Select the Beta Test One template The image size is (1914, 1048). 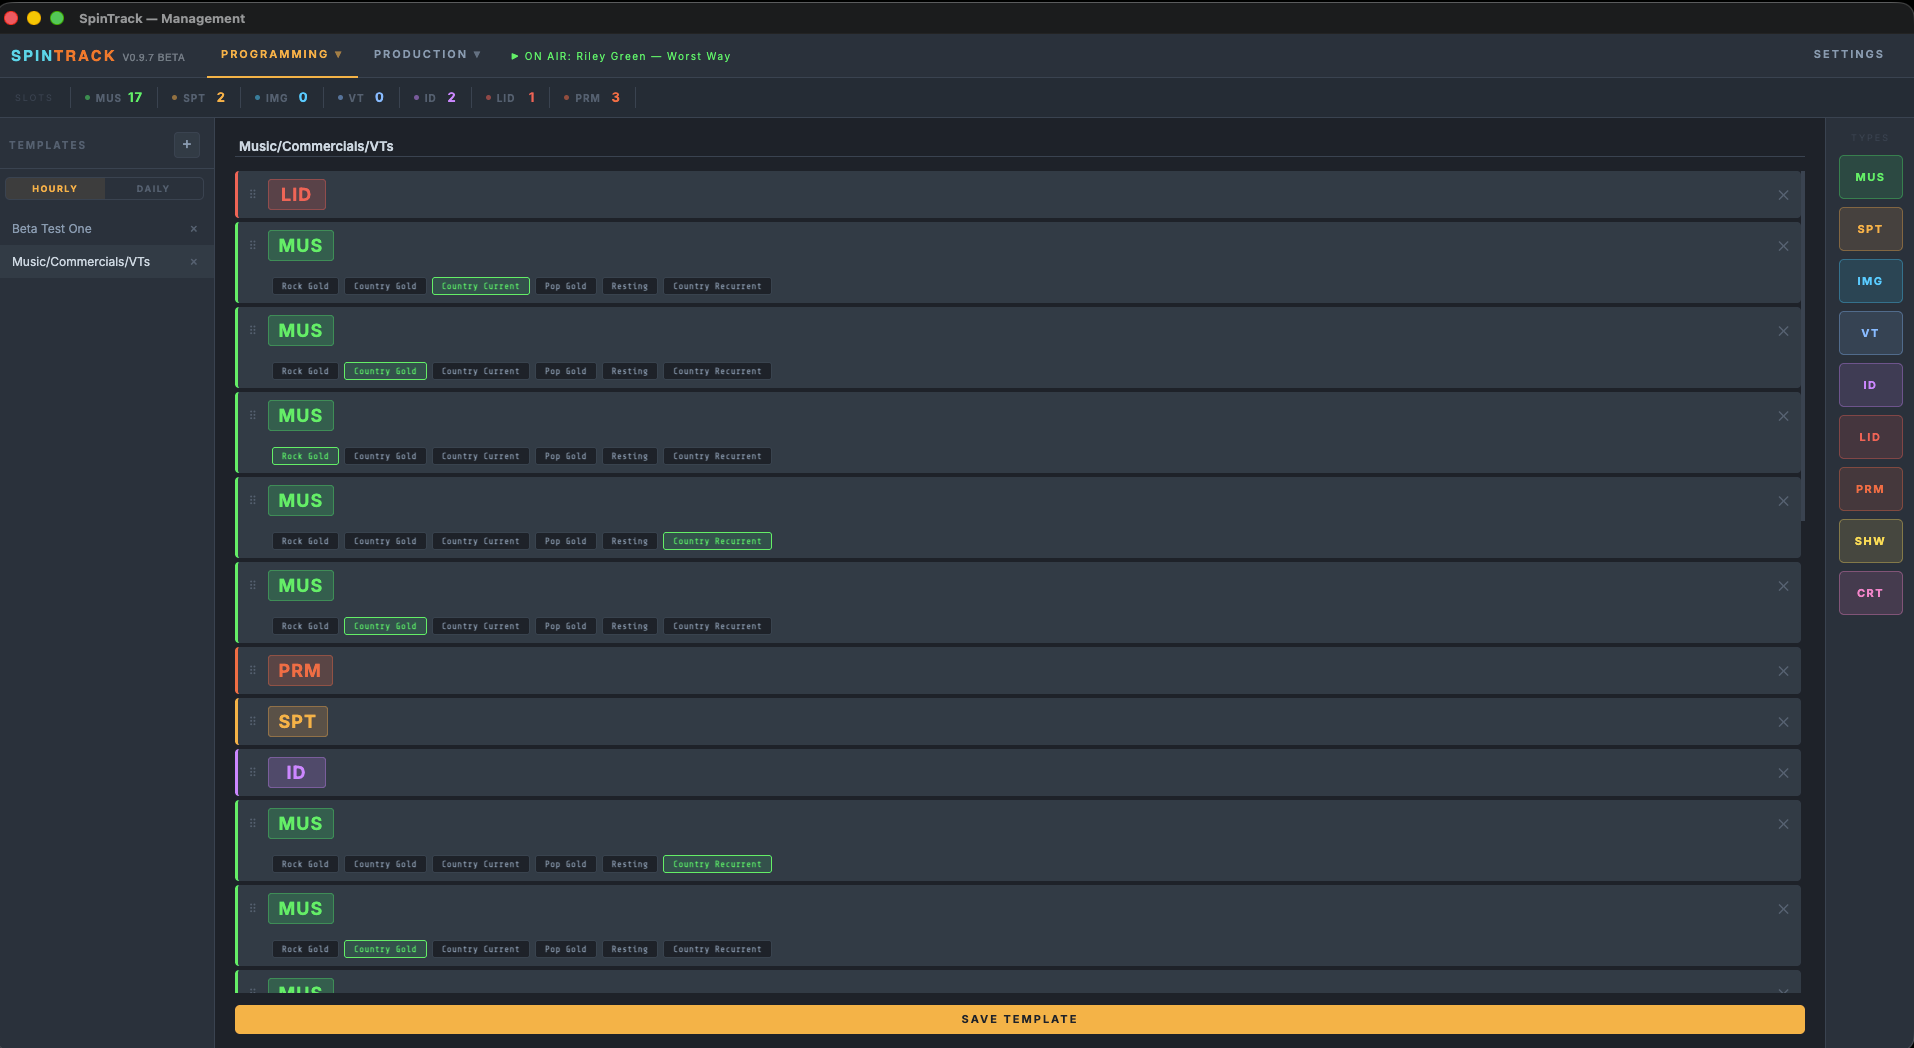pos(106,229)
